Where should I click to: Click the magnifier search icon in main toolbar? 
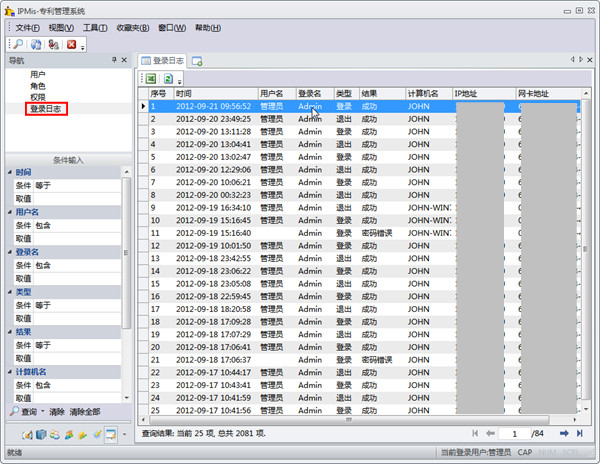tap(19, 45)
